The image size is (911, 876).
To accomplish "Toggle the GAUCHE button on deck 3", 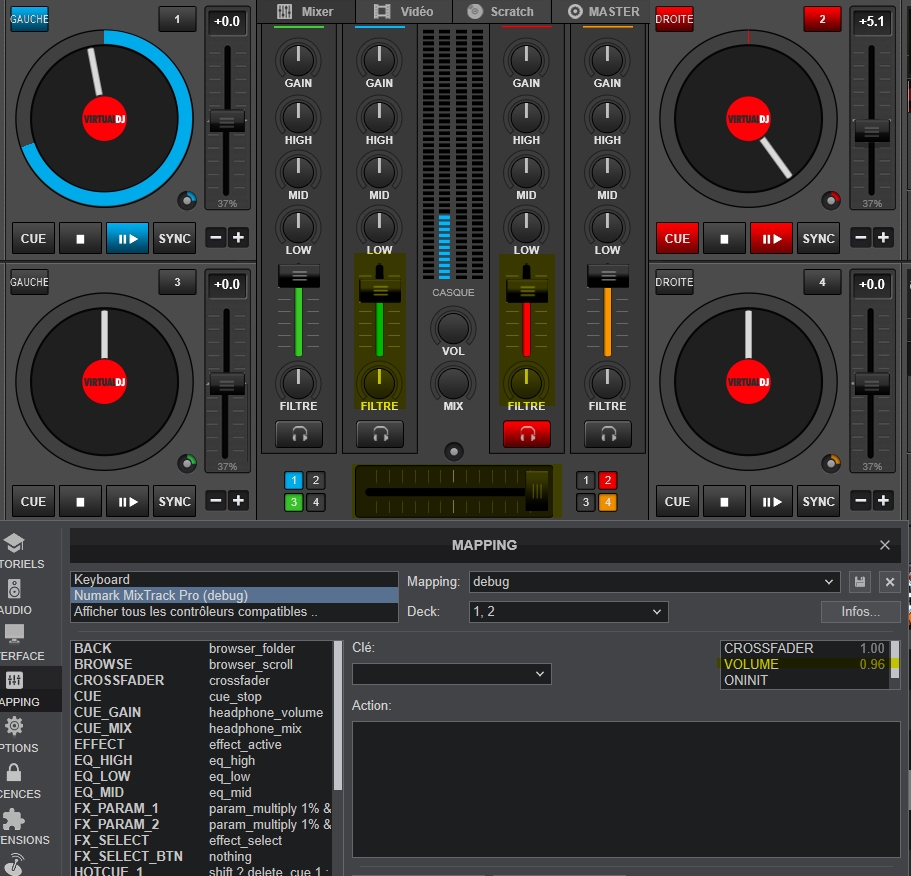I will pos(29,282).
